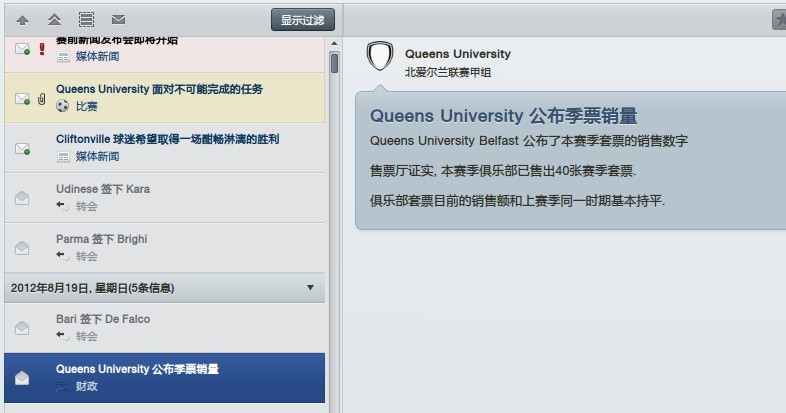Click the message heading Queens University 公布季票销量
Viewport: 786px width, 413px height.
[x=503, y=116]
